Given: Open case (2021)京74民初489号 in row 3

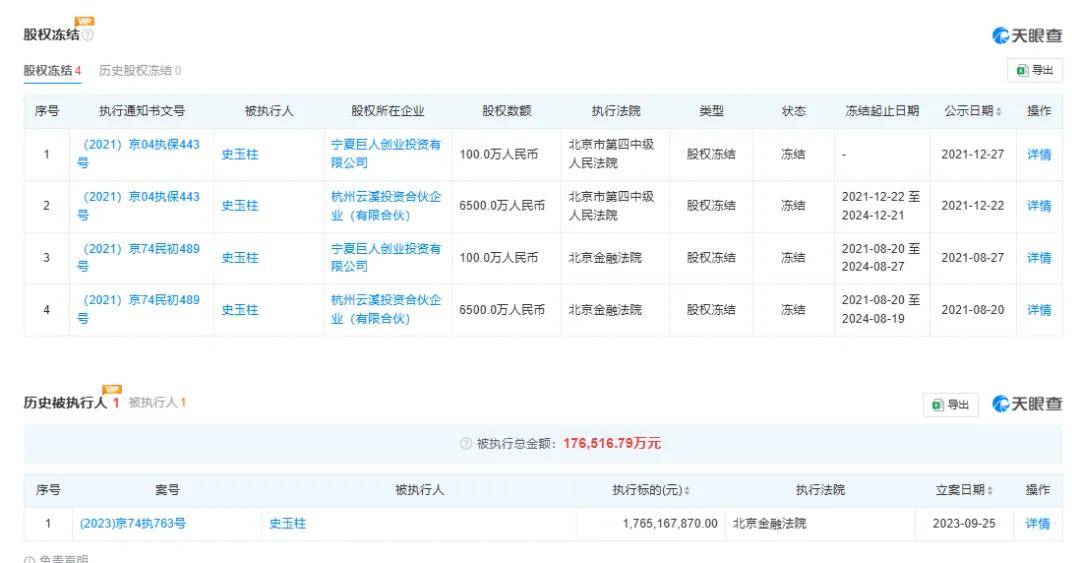Looking at the screenshot, I should pos(138,257).
